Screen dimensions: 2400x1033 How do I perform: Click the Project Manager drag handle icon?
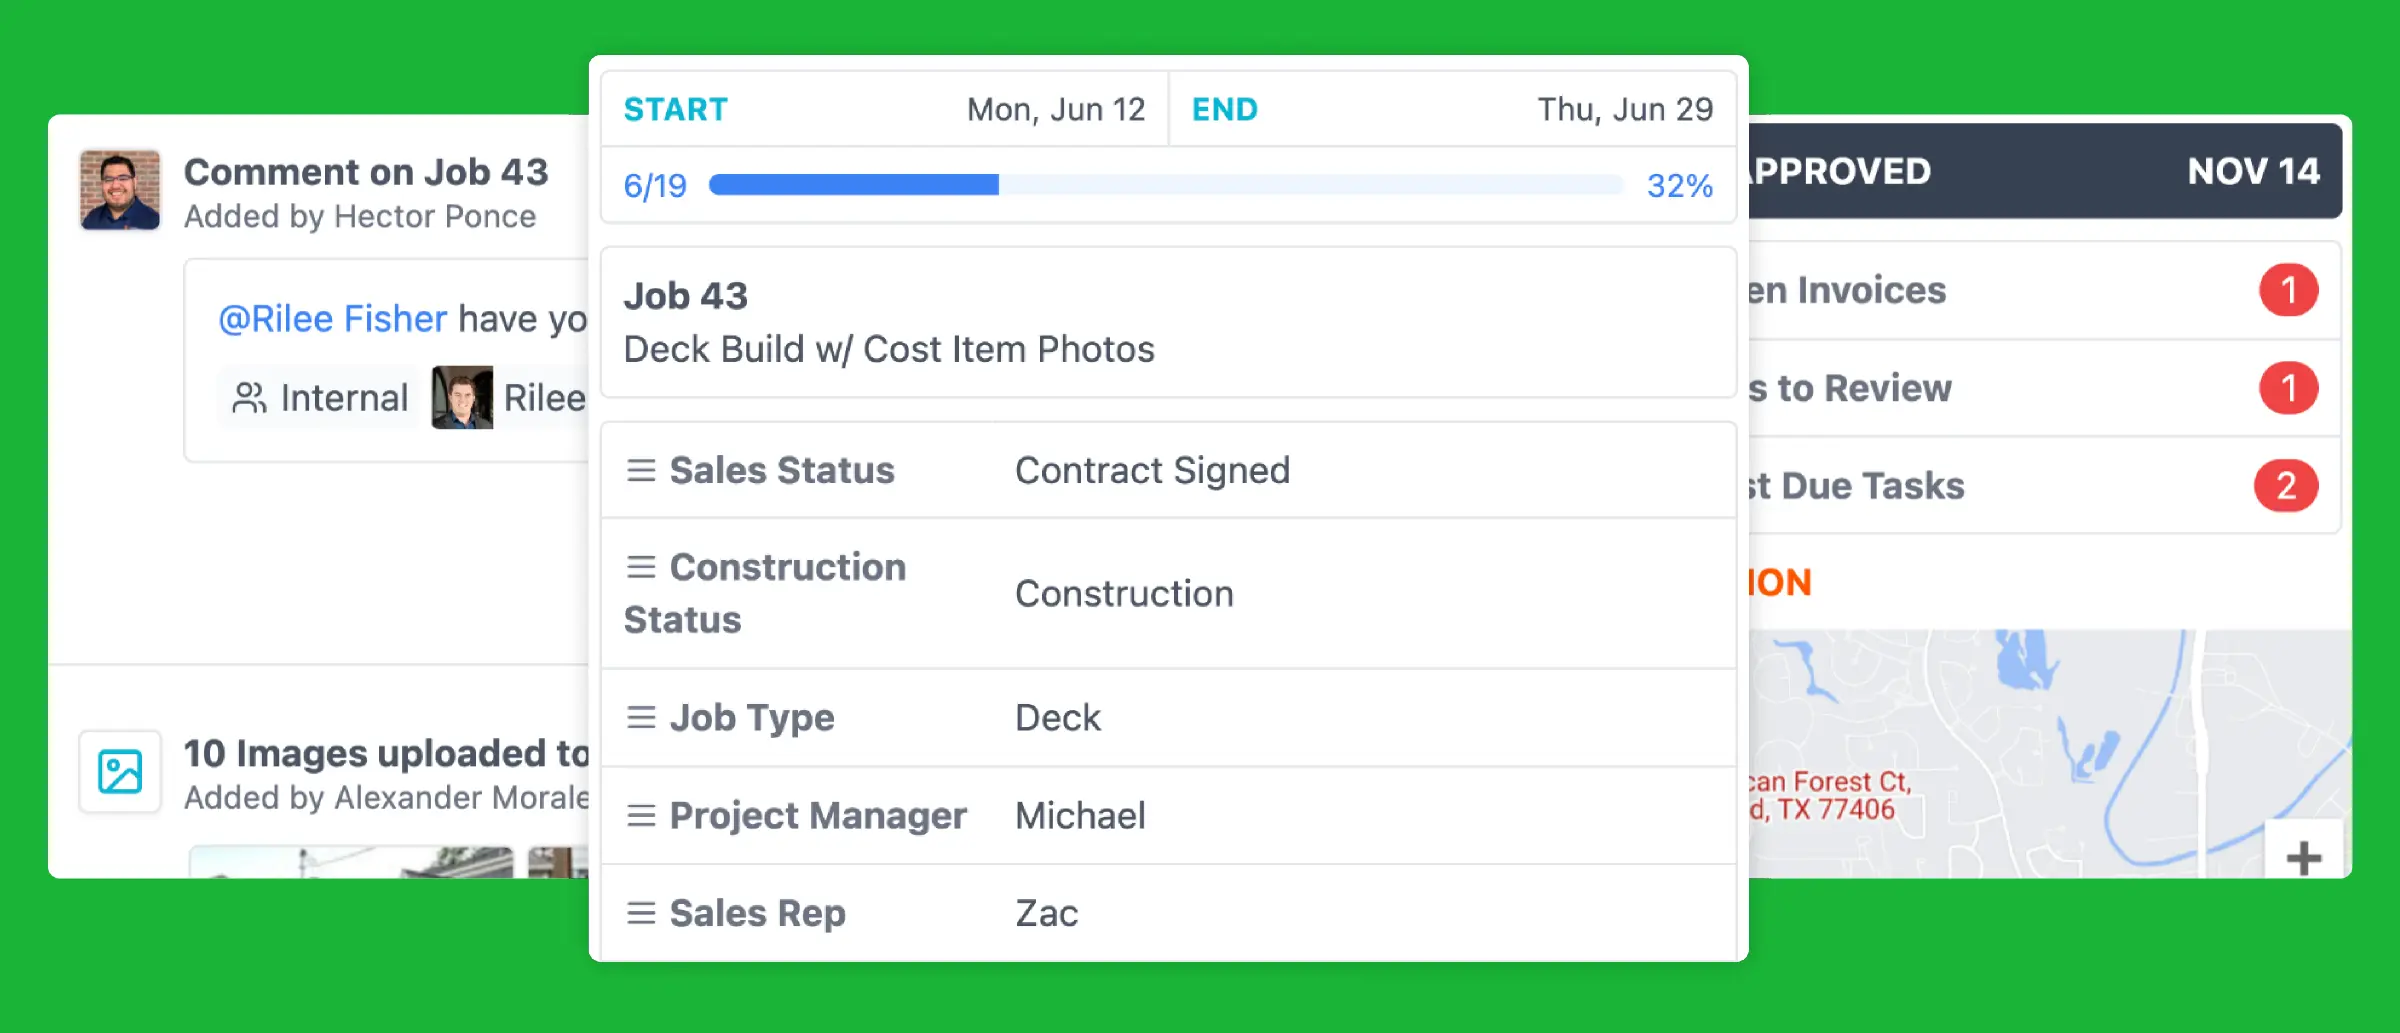tap(641, 815)
